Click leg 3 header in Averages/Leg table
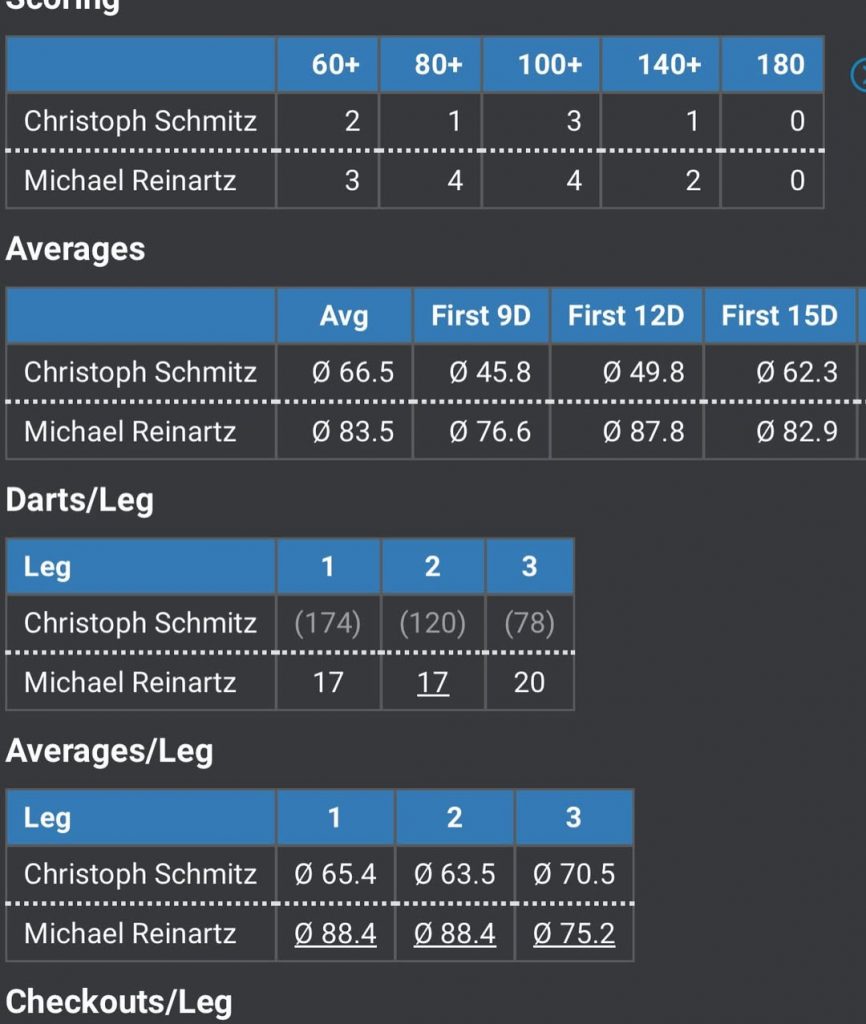Viewport: 866px width, 1024px height. tap(573, 818)
